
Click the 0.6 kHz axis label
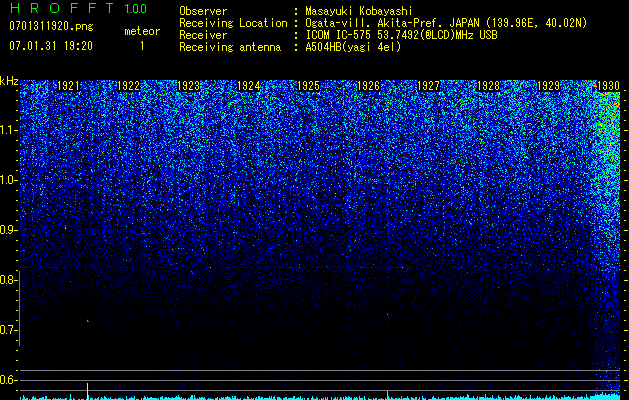tap(8, 380)
